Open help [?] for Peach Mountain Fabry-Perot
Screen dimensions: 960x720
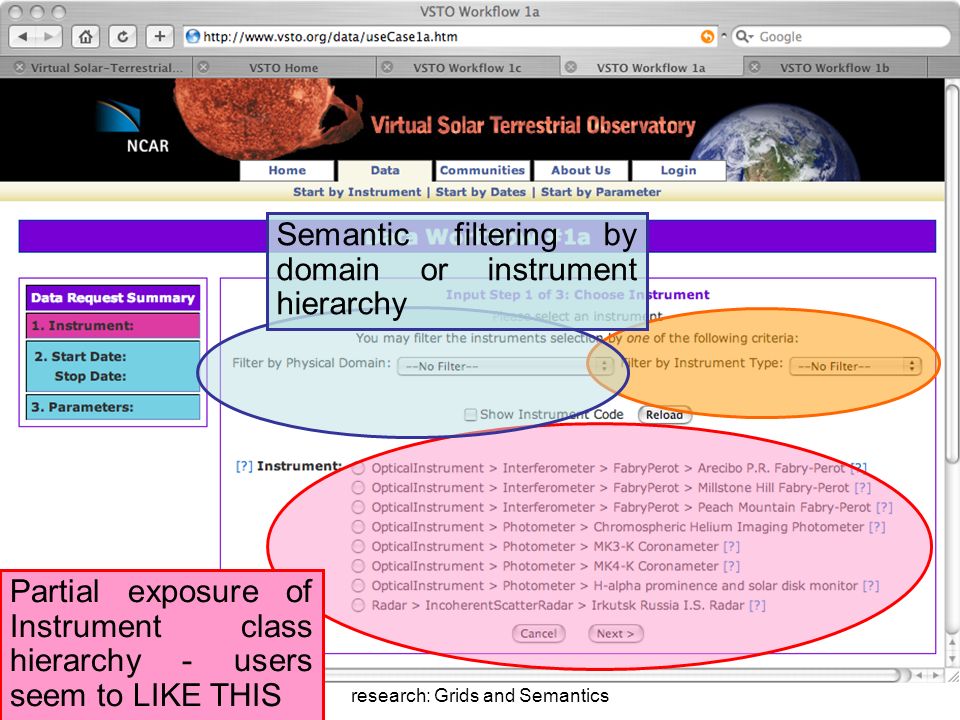coord(884,508)
